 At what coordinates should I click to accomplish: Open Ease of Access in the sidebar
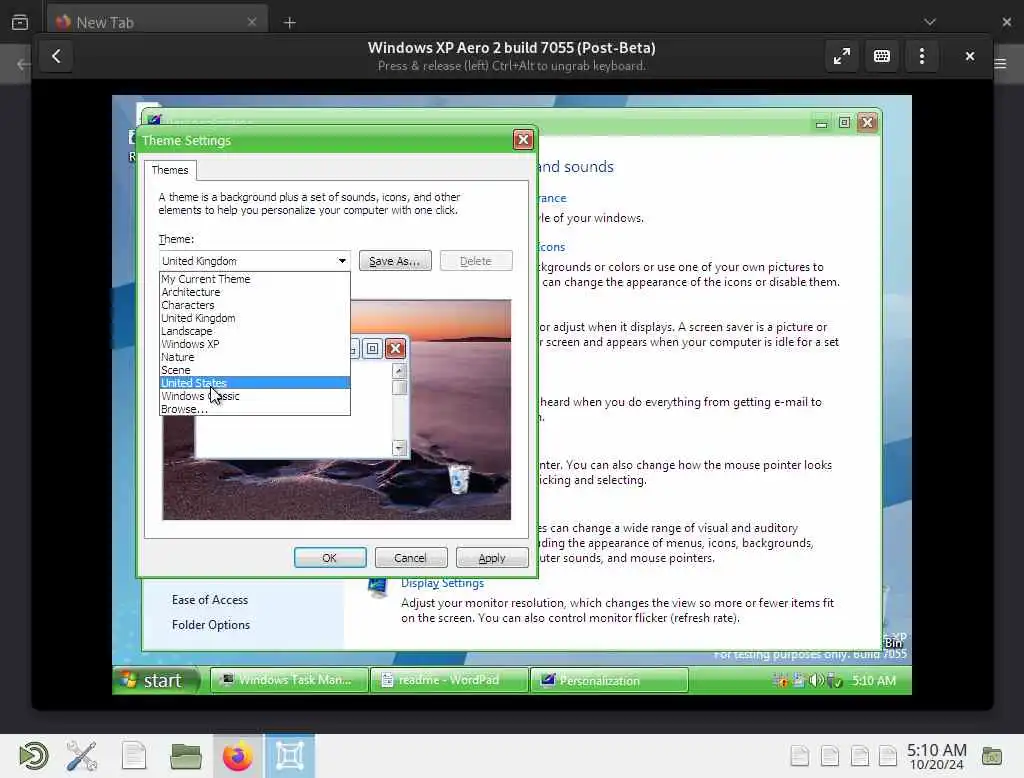[x=210, y=600]
